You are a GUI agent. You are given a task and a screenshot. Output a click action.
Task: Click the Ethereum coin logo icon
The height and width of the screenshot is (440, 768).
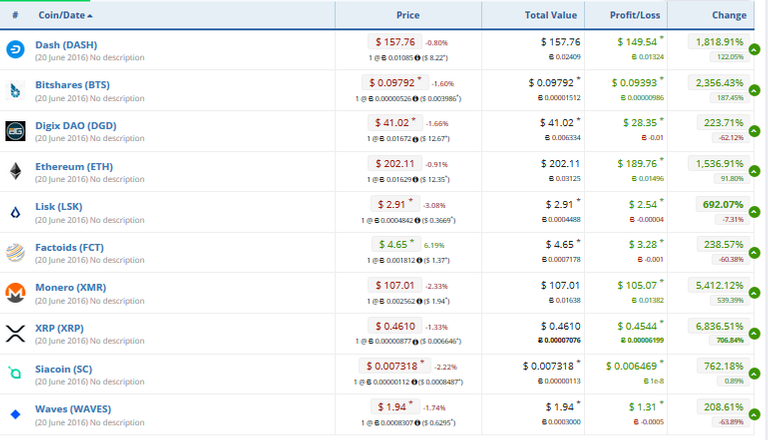click(16, 171)
